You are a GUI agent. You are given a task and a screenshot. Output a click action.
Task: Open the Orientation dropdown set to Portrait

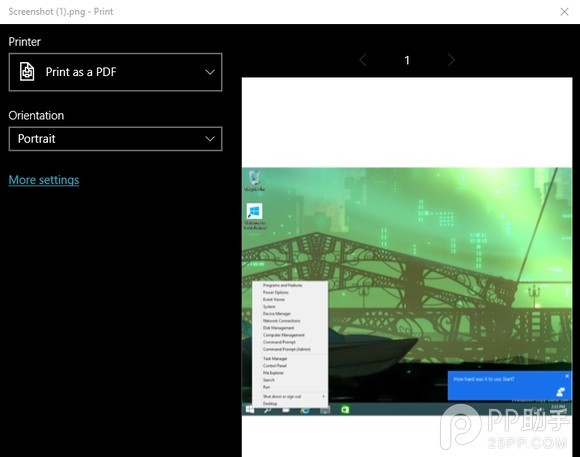(x=115, y=139)
